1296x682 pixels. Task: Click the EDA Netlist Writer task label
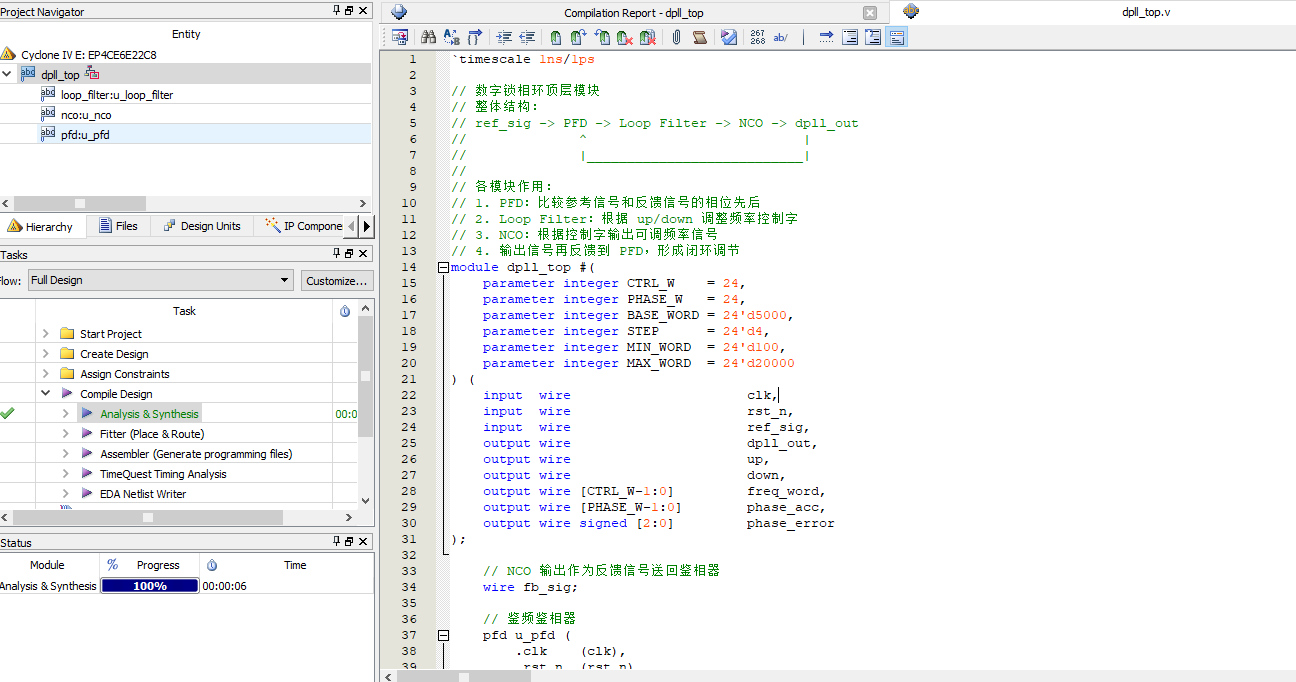coord(143,494)
